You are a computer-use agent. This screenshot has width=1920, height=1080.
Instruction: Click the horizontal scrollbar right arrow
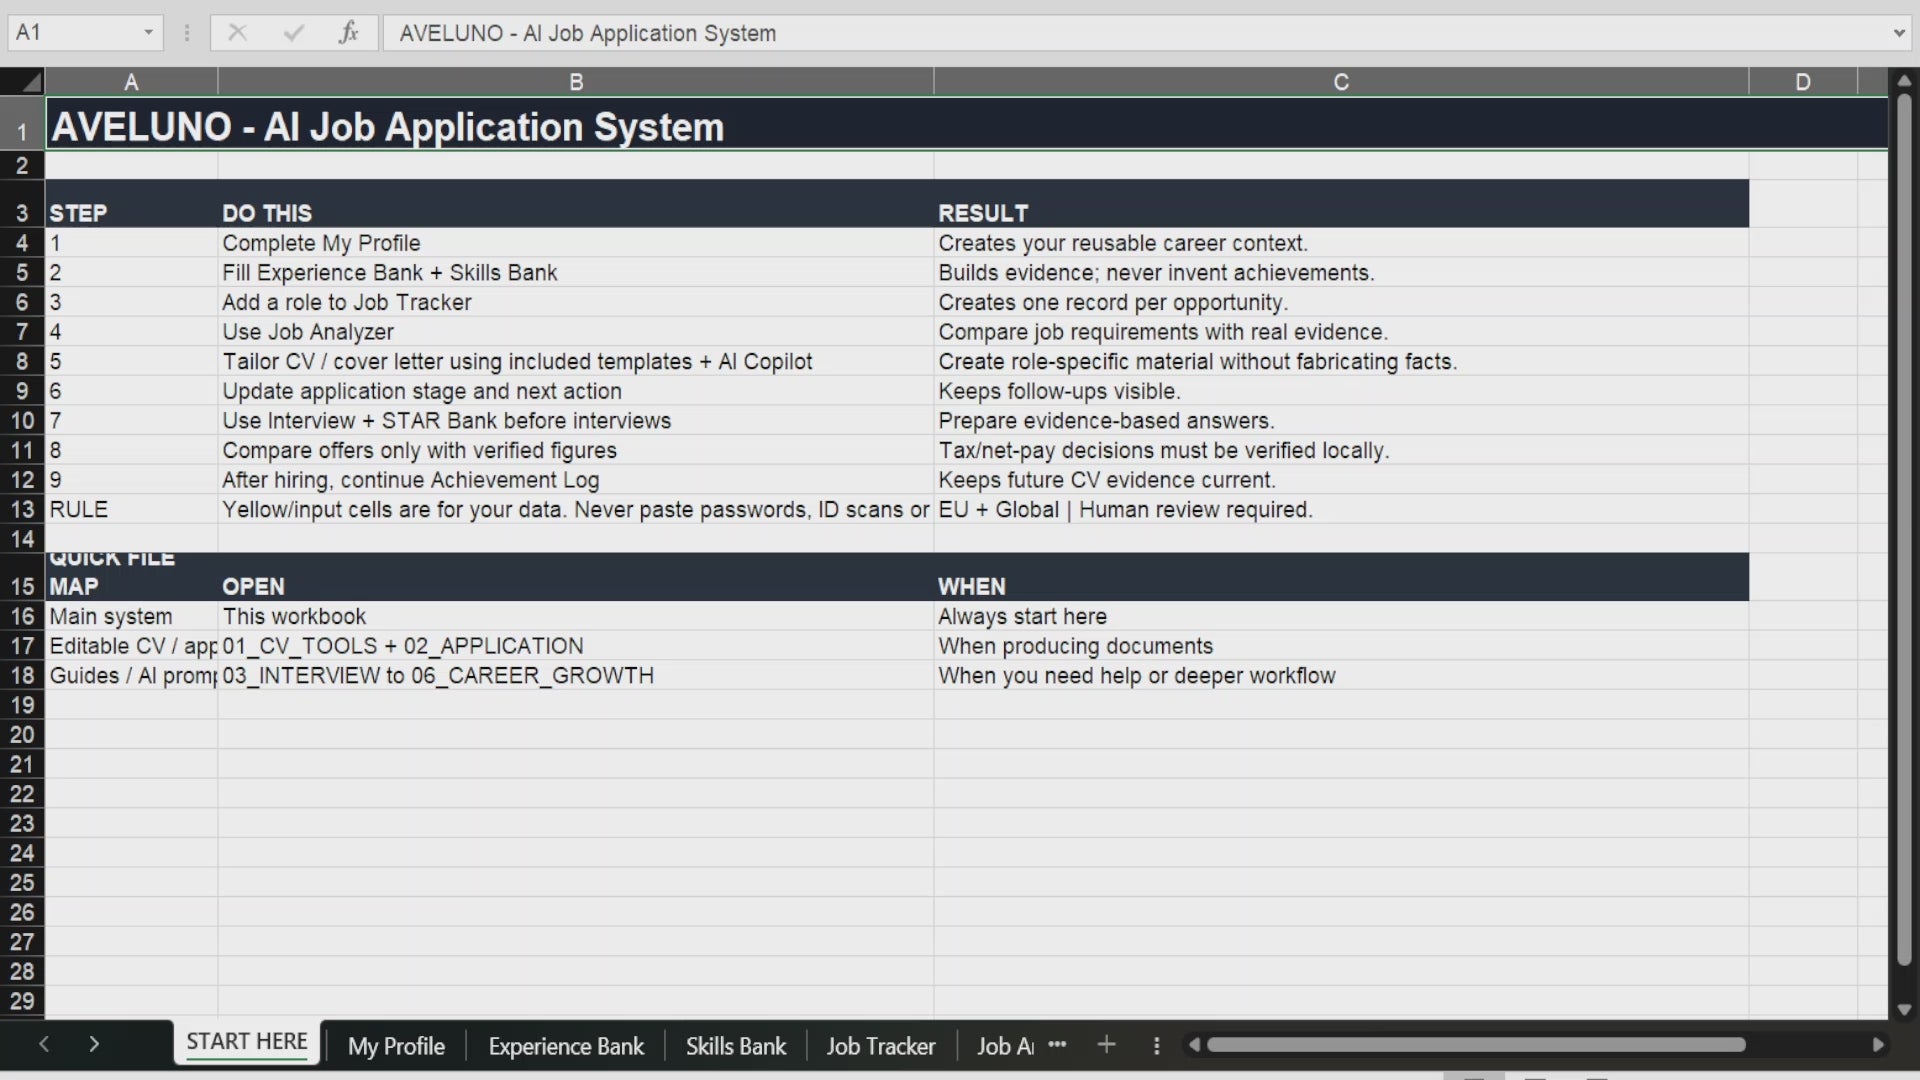1878,1045
